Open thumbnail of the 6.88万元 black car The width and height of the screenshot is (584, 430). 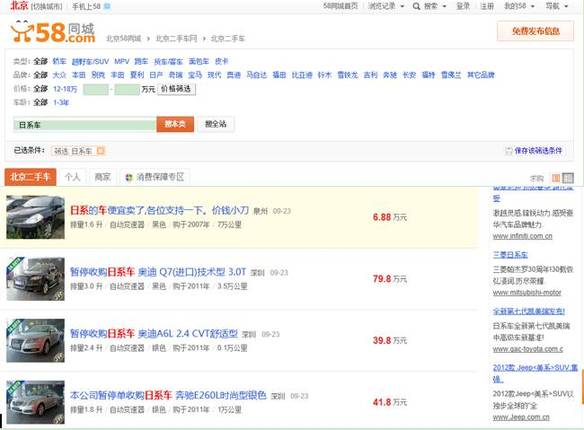(35, 217)
